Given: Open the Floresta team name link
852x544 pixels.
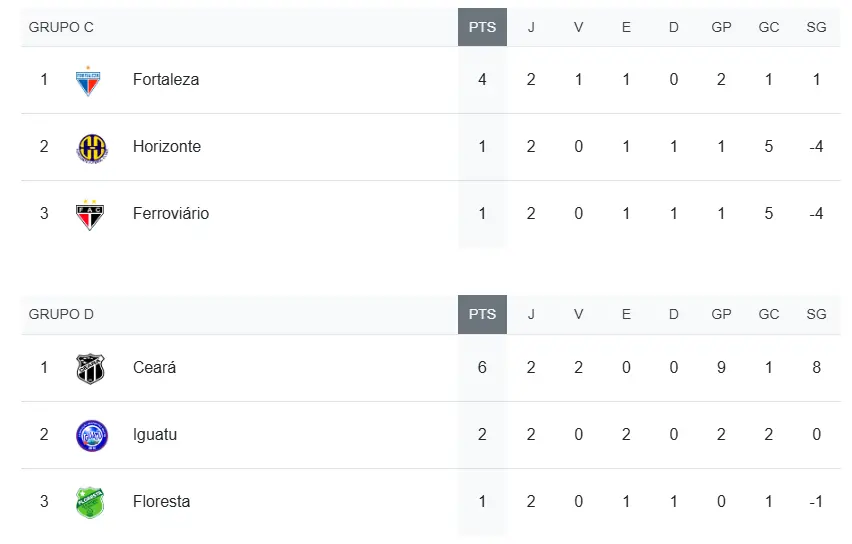Looking at the screenshot, I should (161, 502).
